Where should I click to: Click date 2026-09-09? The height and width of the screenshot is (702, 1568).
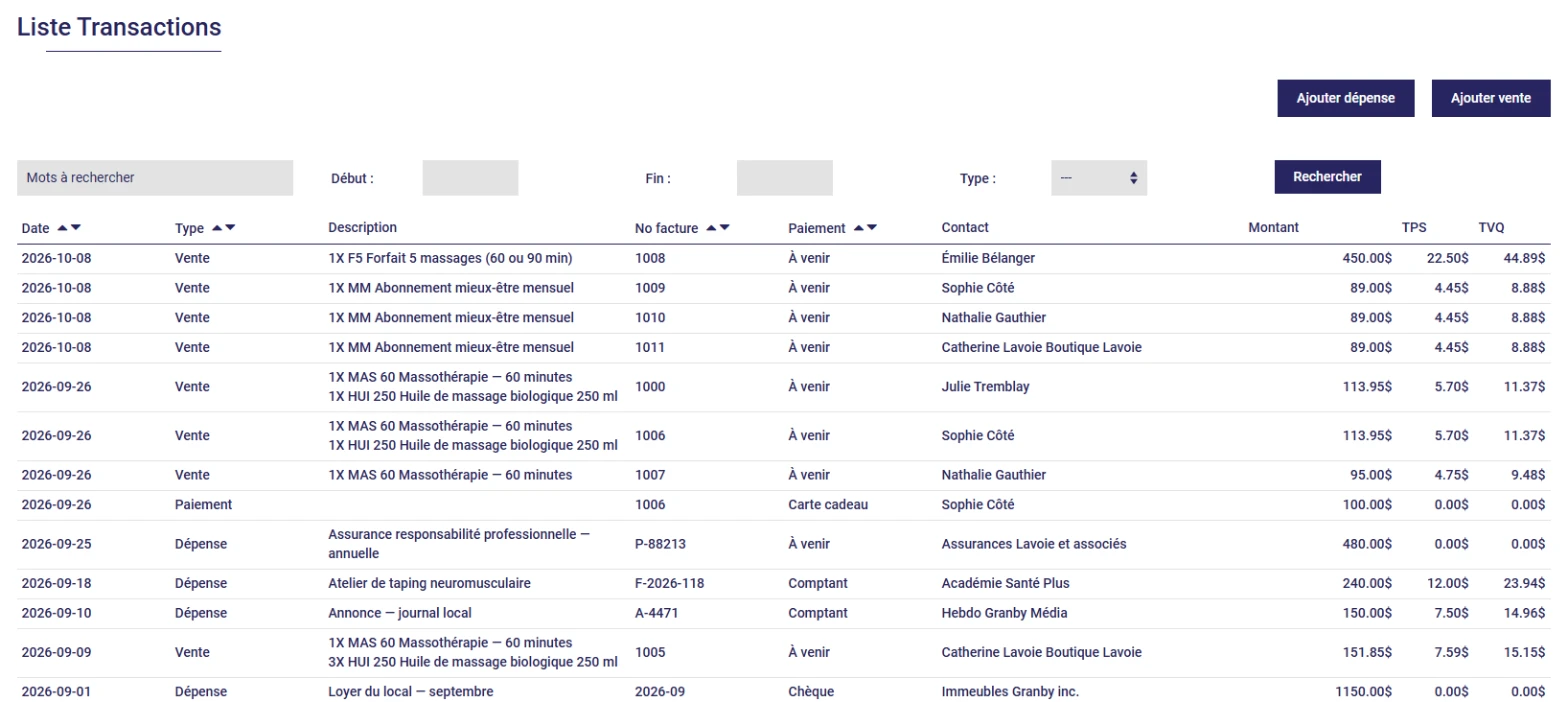click(x=56, y=652)
